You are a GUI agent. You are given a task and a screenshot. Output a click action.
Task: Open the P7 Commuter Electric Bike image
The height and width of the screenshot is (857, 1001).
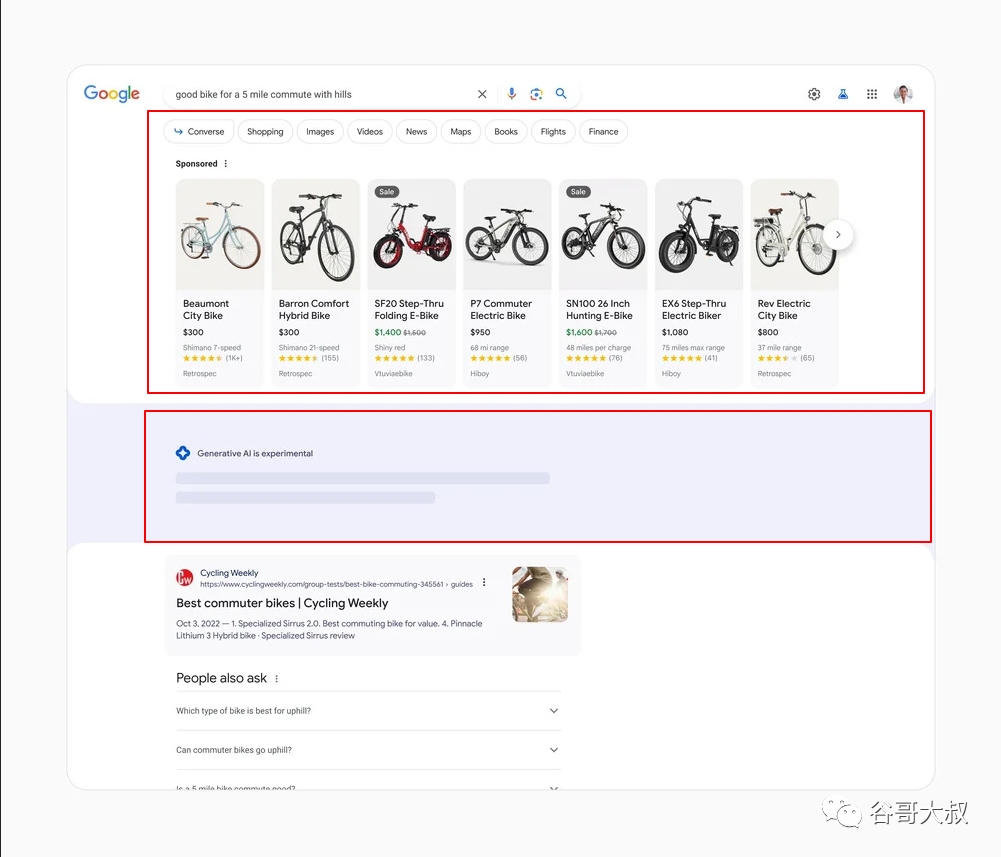pos(507,234)
